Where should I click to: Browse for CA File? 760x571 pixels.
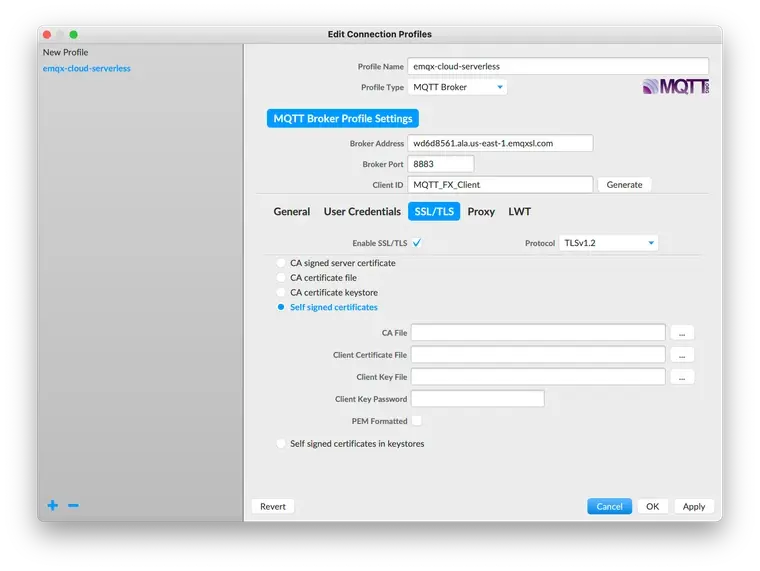[682, 333]
